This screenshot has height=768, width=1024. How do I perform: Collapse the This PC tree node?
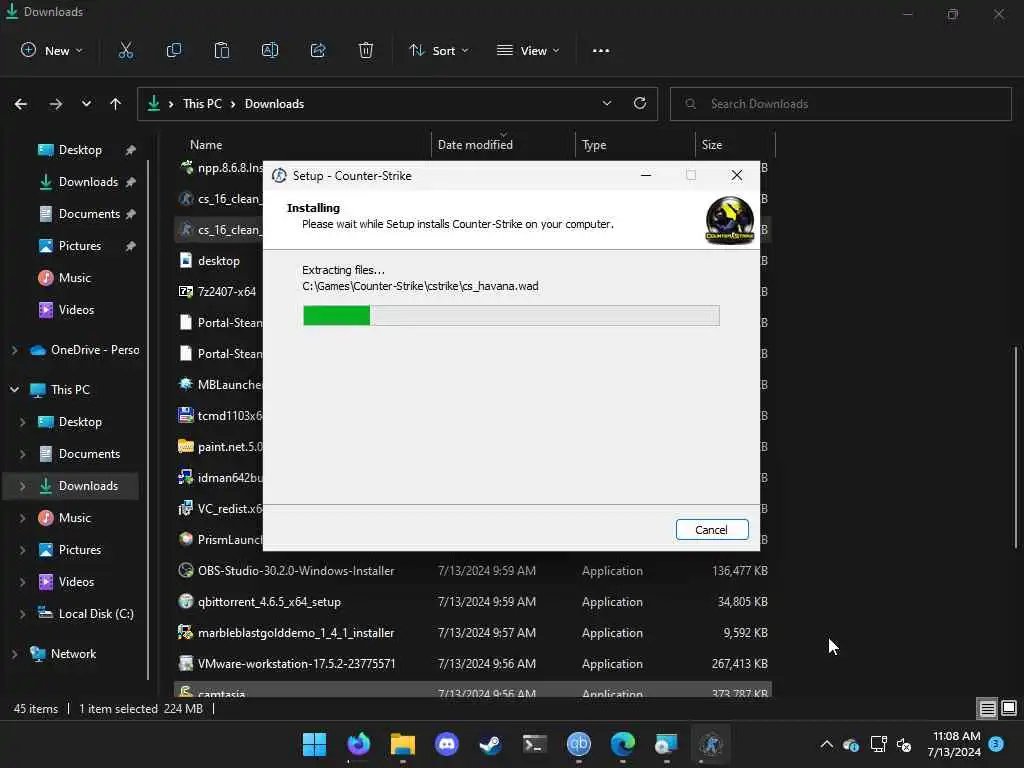coord(14,390)
